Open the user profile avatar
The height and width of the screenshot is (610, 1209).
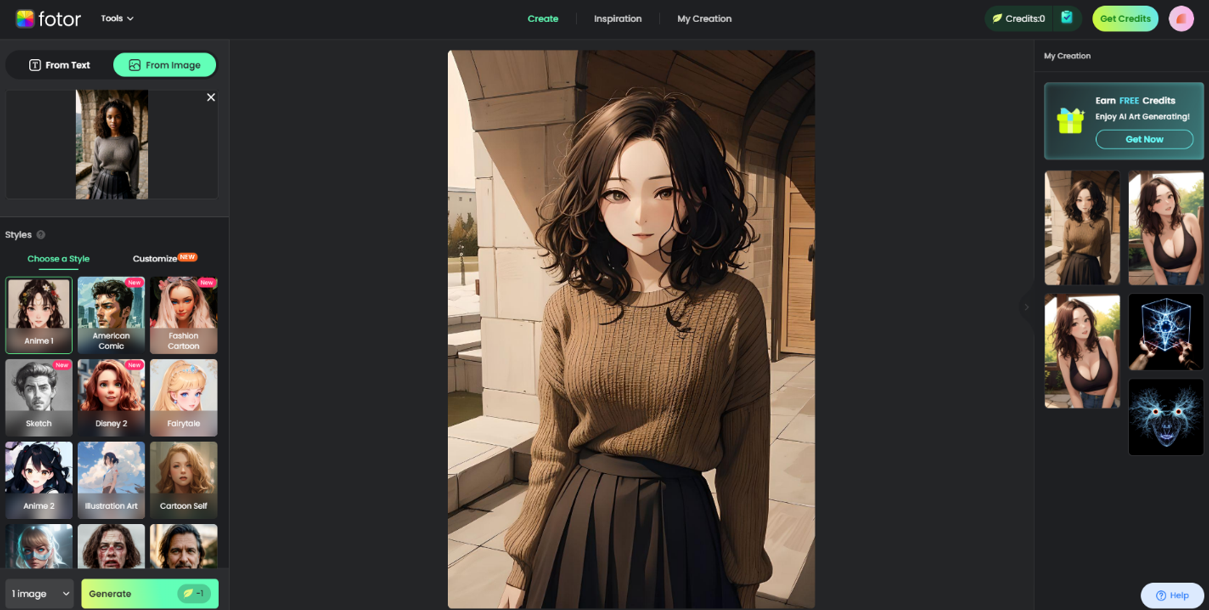[x=1181, y=18]
